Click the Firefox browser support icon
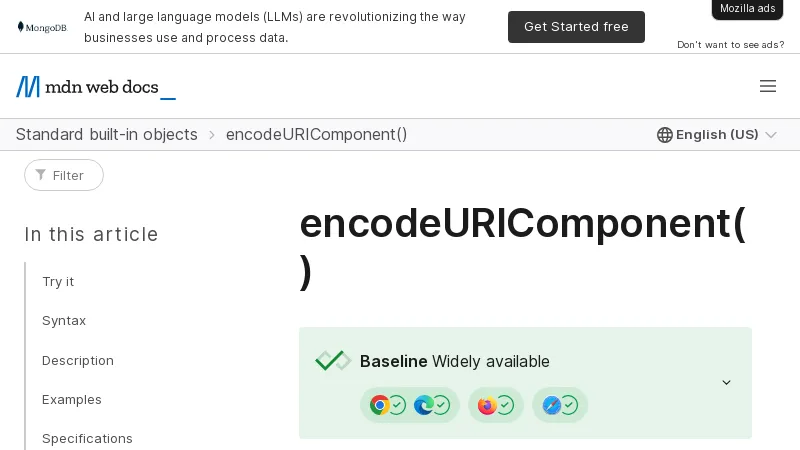800x450 pixels. pyautogui.click(x=487, y=405)
